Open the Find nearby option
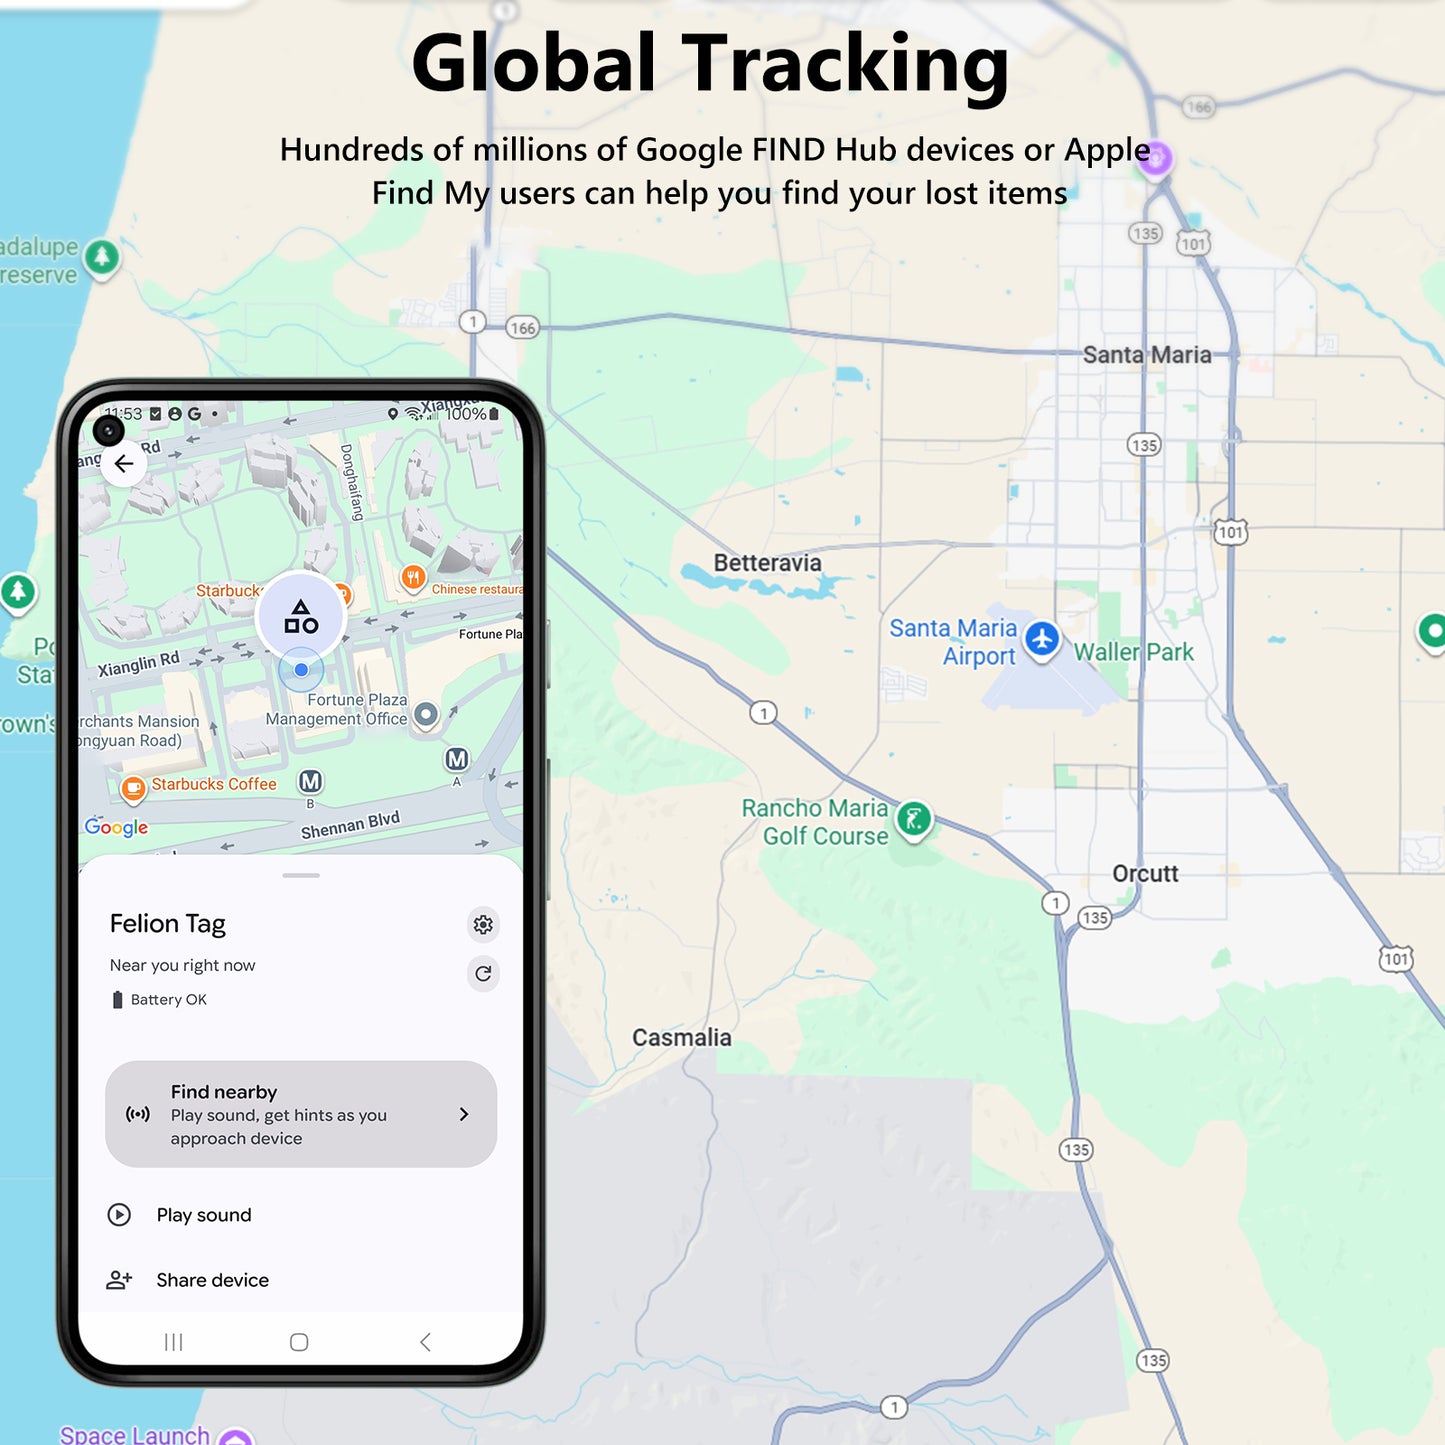The image size is (1445, 1445). (x=301, y=1114)
